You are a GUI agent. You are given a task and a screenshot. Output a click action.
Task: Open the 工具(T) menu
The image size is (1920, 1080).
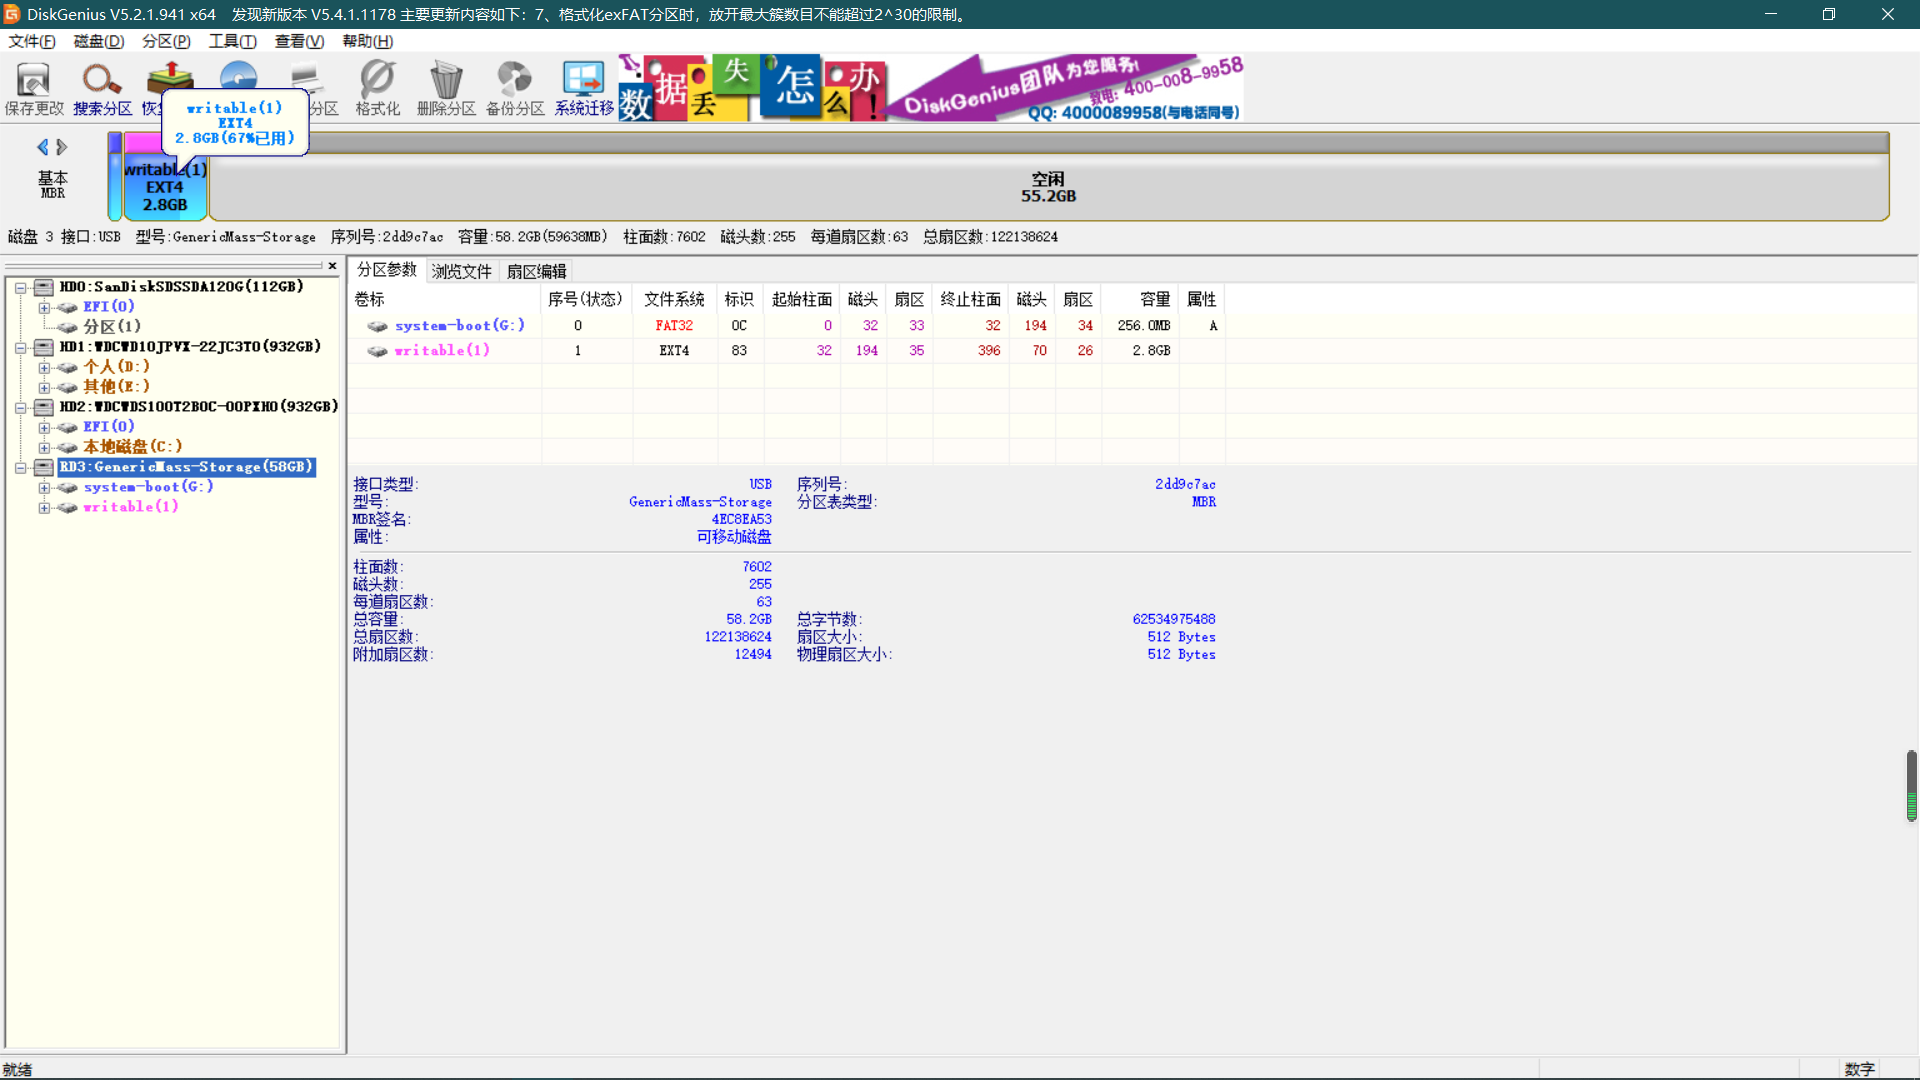(232, 41)
